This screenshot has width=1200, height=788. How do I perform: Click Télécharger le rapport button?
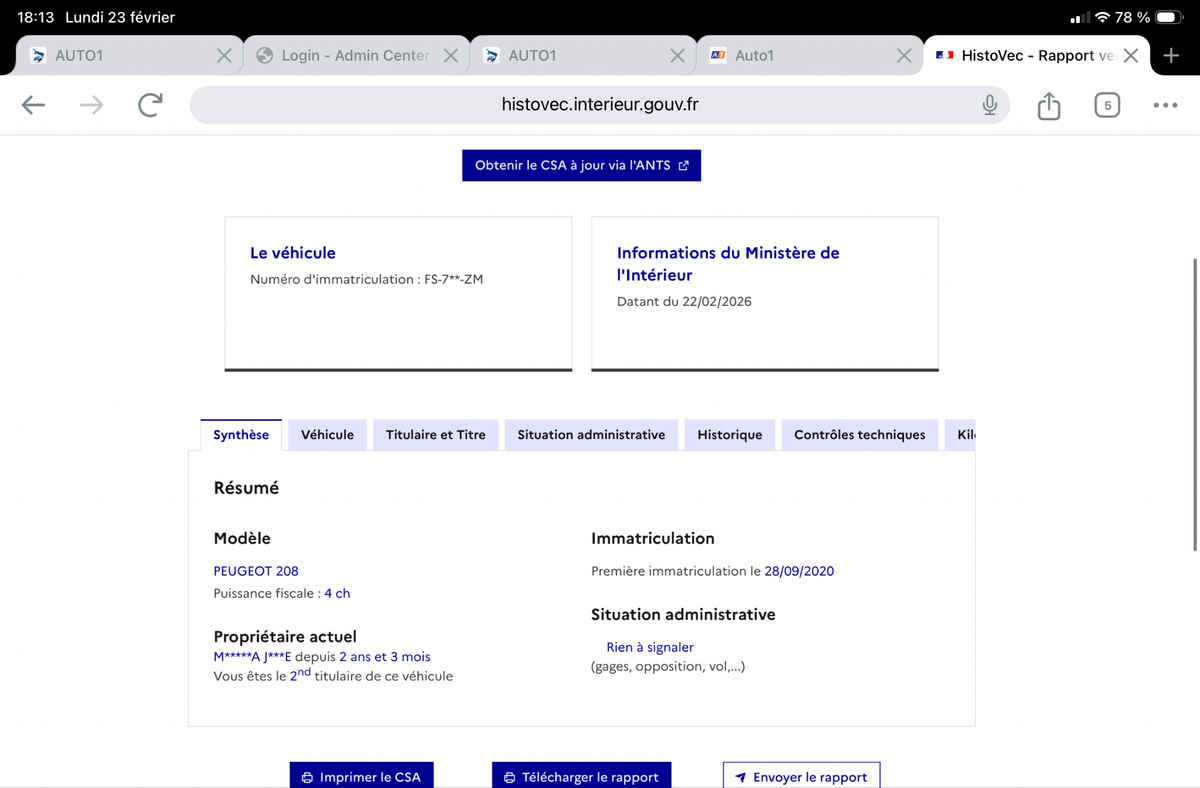[581, 777]
